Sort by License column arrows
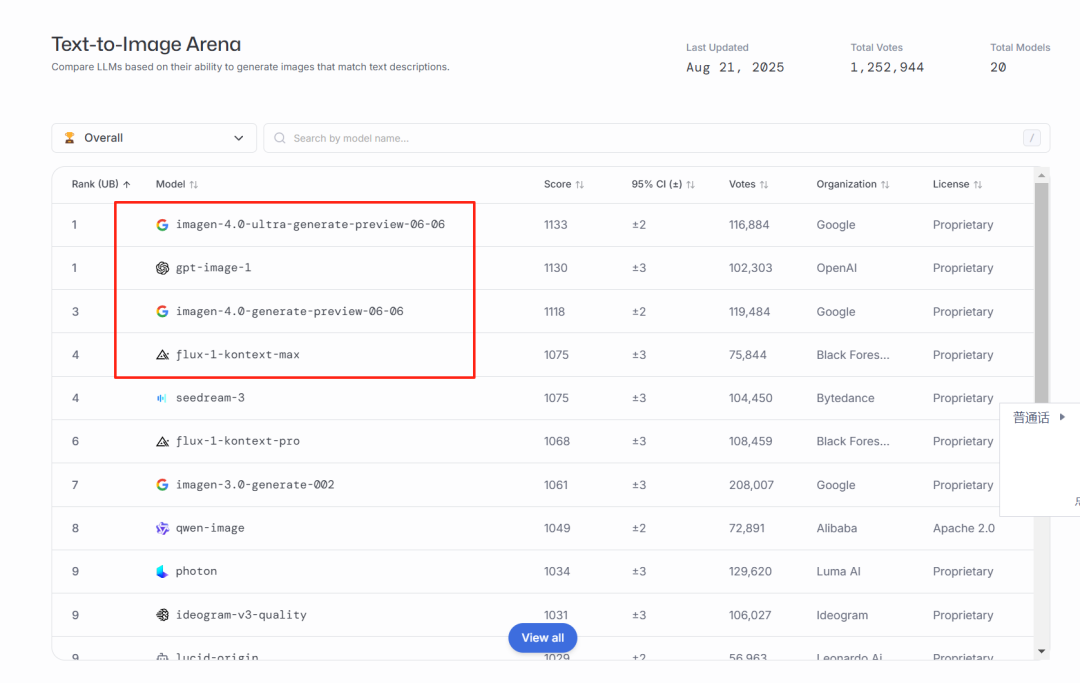This screenshot has height=683, width=1080. tap(978, 185)
